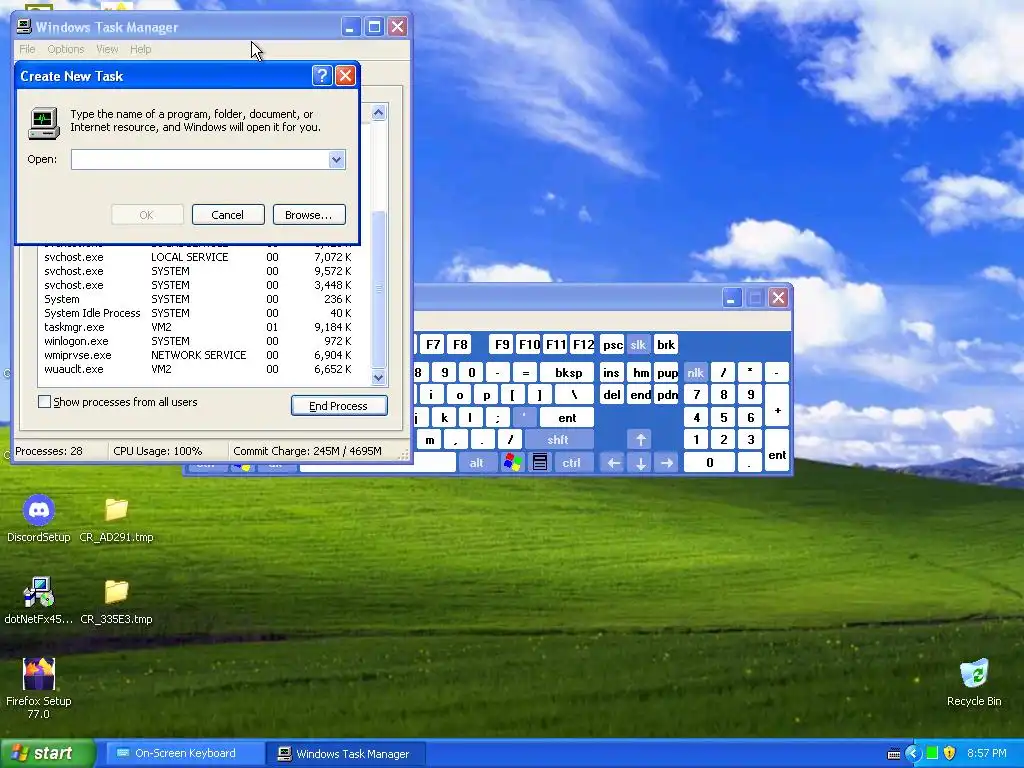Open the File menu in Task Manager
The height and width of the screenshot is (768, 1024).
click(27, 49)
